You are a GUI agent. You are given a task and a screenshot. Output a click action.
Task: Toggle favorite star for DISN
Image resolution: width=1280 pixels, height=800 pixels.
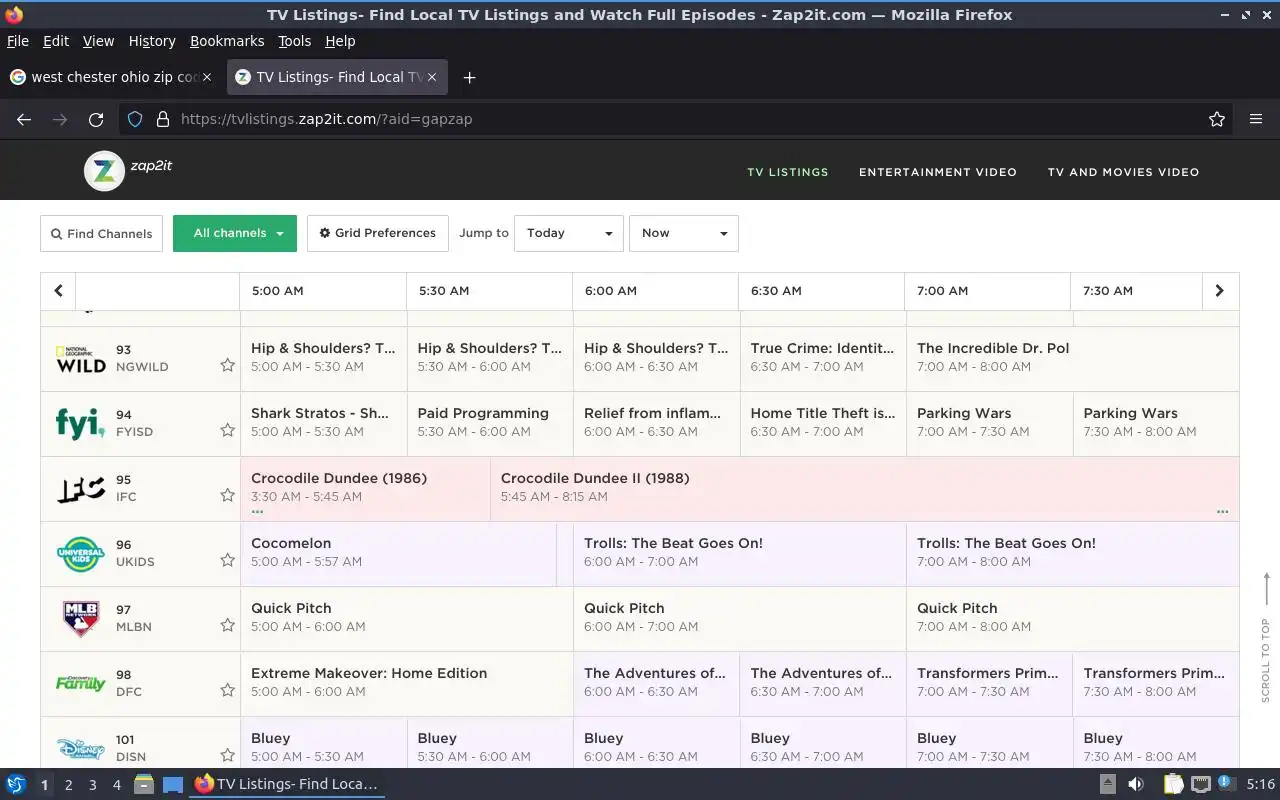(x=227, y=755)
